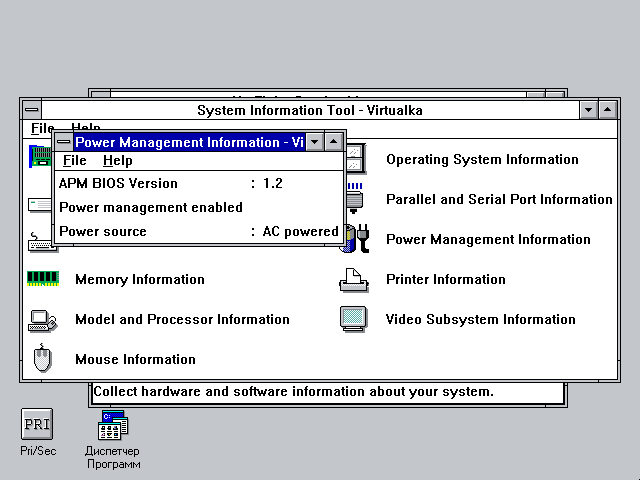Maximize the Power Management Information window
This screenshot has width=640, height=480.
(x=334, y=142)
